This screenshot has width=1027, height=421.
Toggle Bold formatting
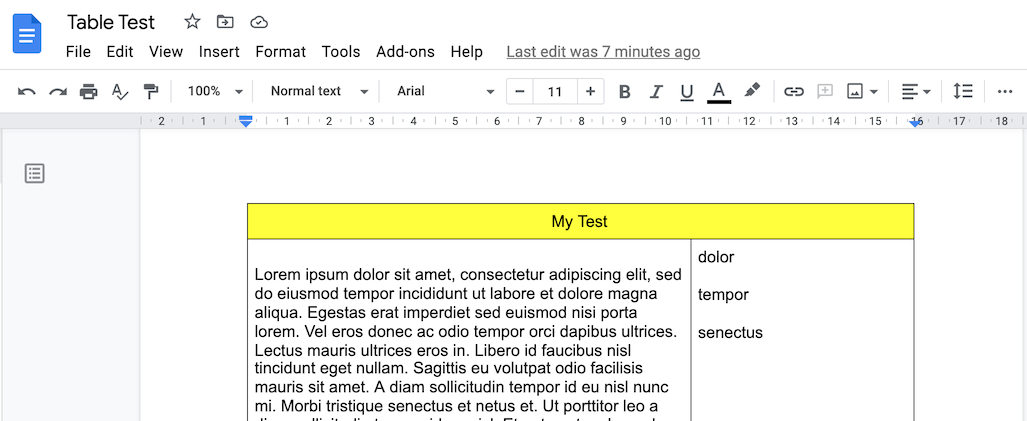click(x=624, y=92)
